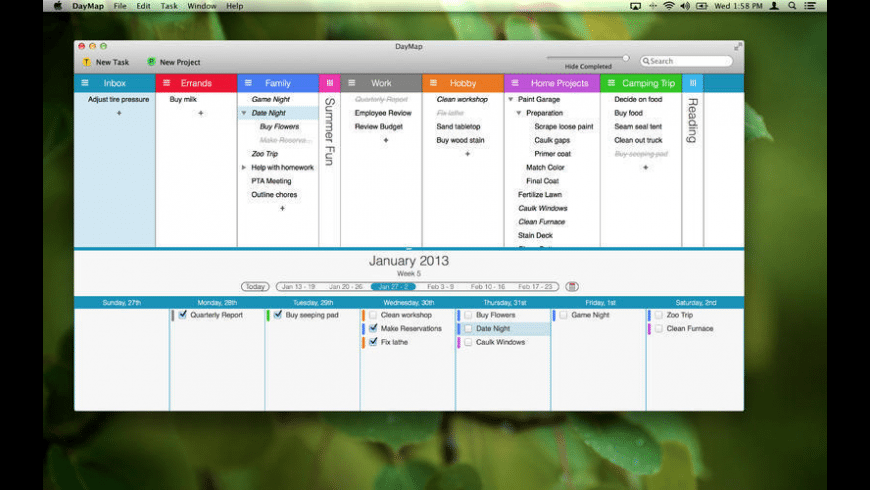Click the collapsed Reading column icon
The width and height of the screenshot is (870, 490).
pos(692,83)
